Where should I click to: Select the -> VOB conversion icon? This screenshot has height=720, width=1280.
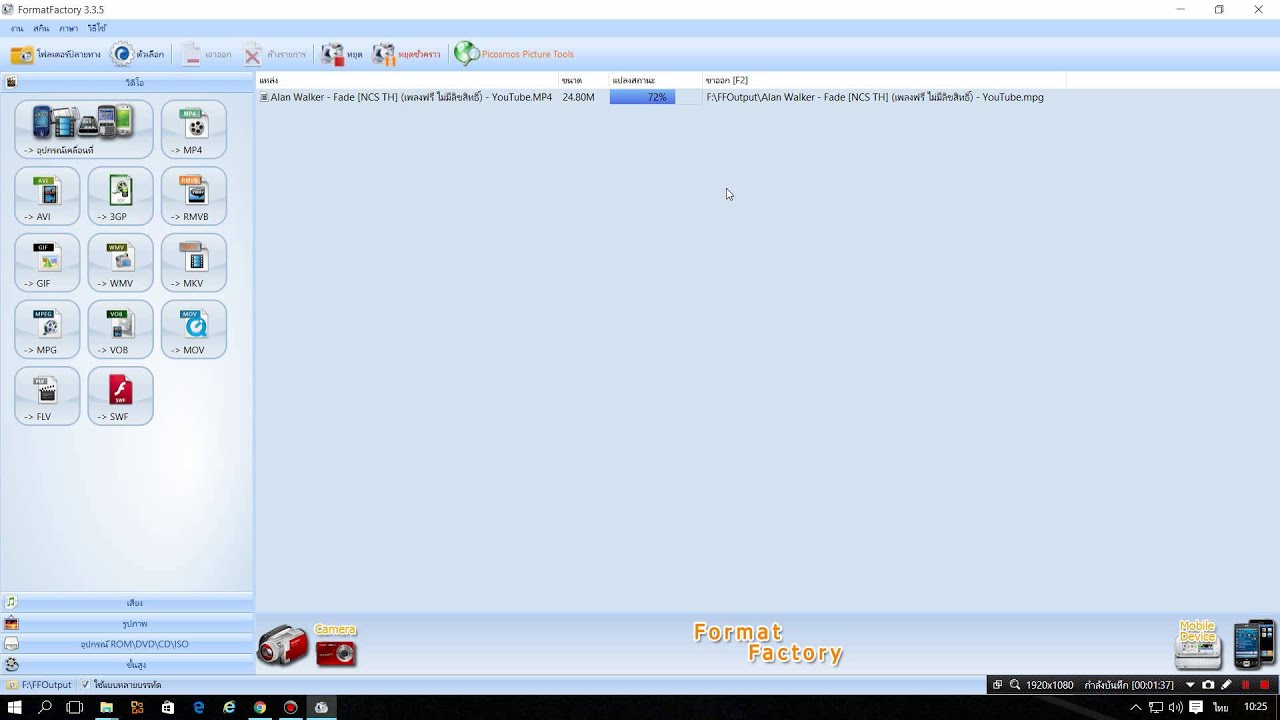click(x=120, y=329)
